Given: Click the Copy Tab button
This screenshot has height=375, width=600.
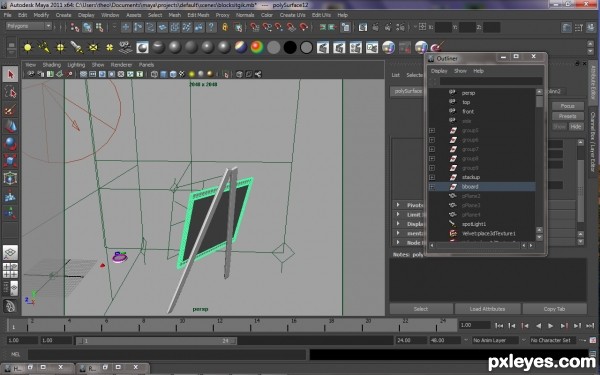Looking at the screenshot, I should coord(554,309).
